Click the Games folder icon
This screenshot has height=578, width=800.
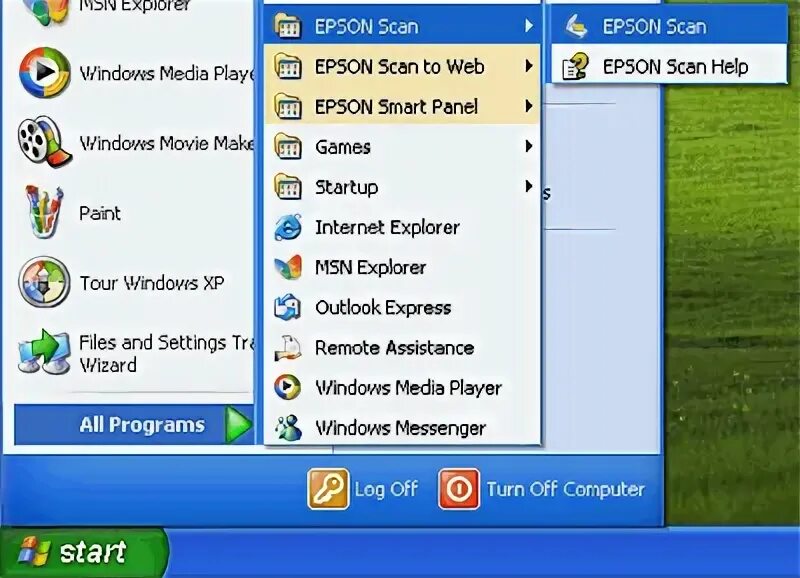pyautogui.click(x=288, y=146)
